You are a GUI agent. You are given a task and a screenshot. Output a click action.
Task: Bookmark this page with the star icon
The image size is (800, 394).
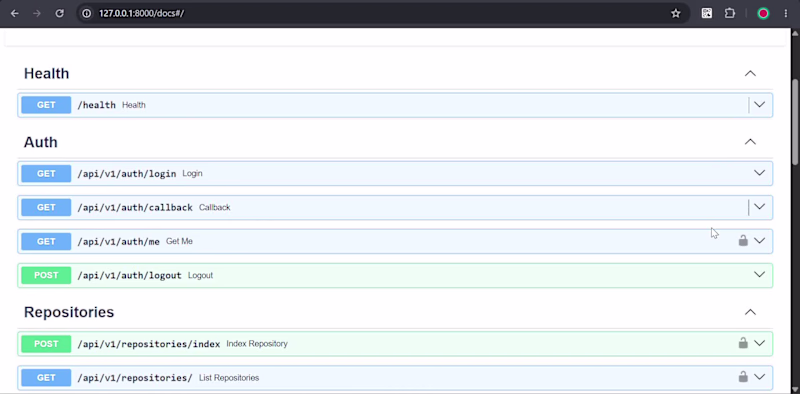pyautogui.click(x=676, y=13)
